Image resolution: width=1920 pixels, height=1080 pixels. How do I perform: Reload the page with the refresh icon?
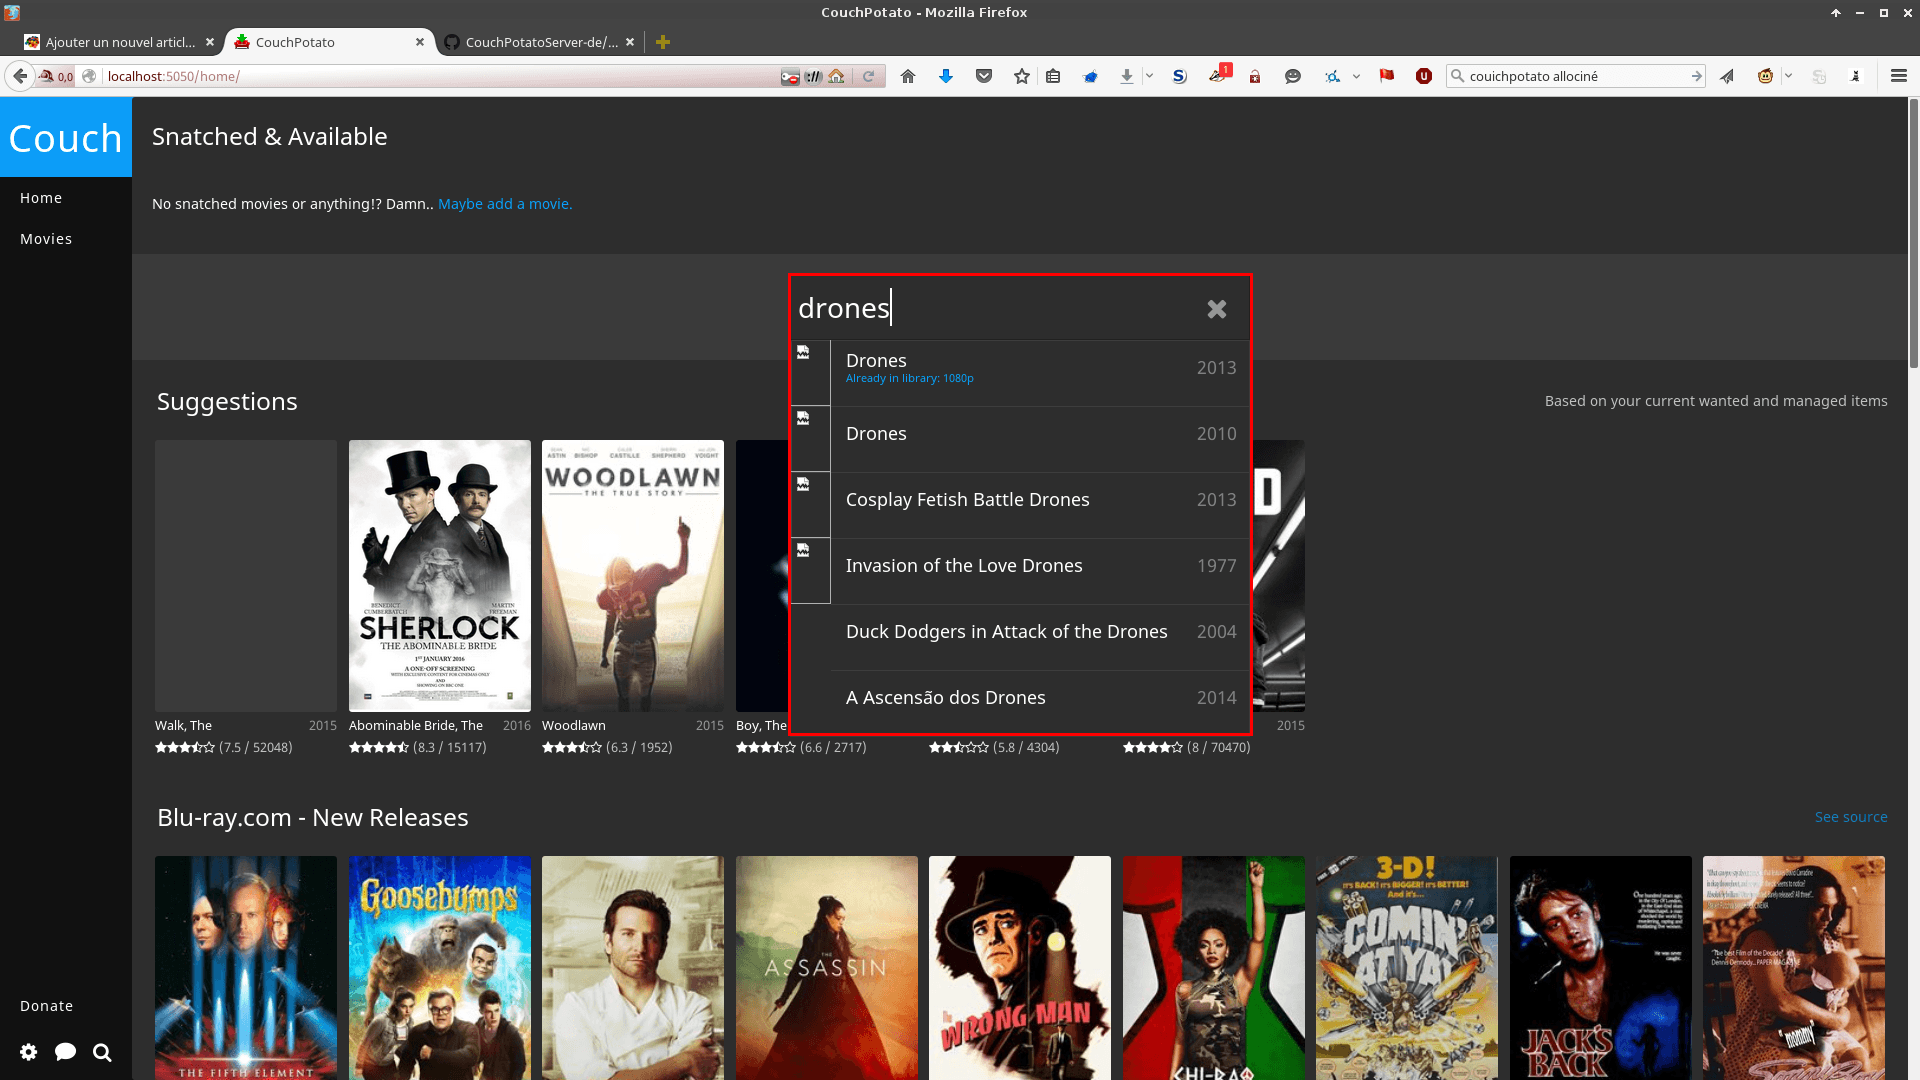coord(869,76)
